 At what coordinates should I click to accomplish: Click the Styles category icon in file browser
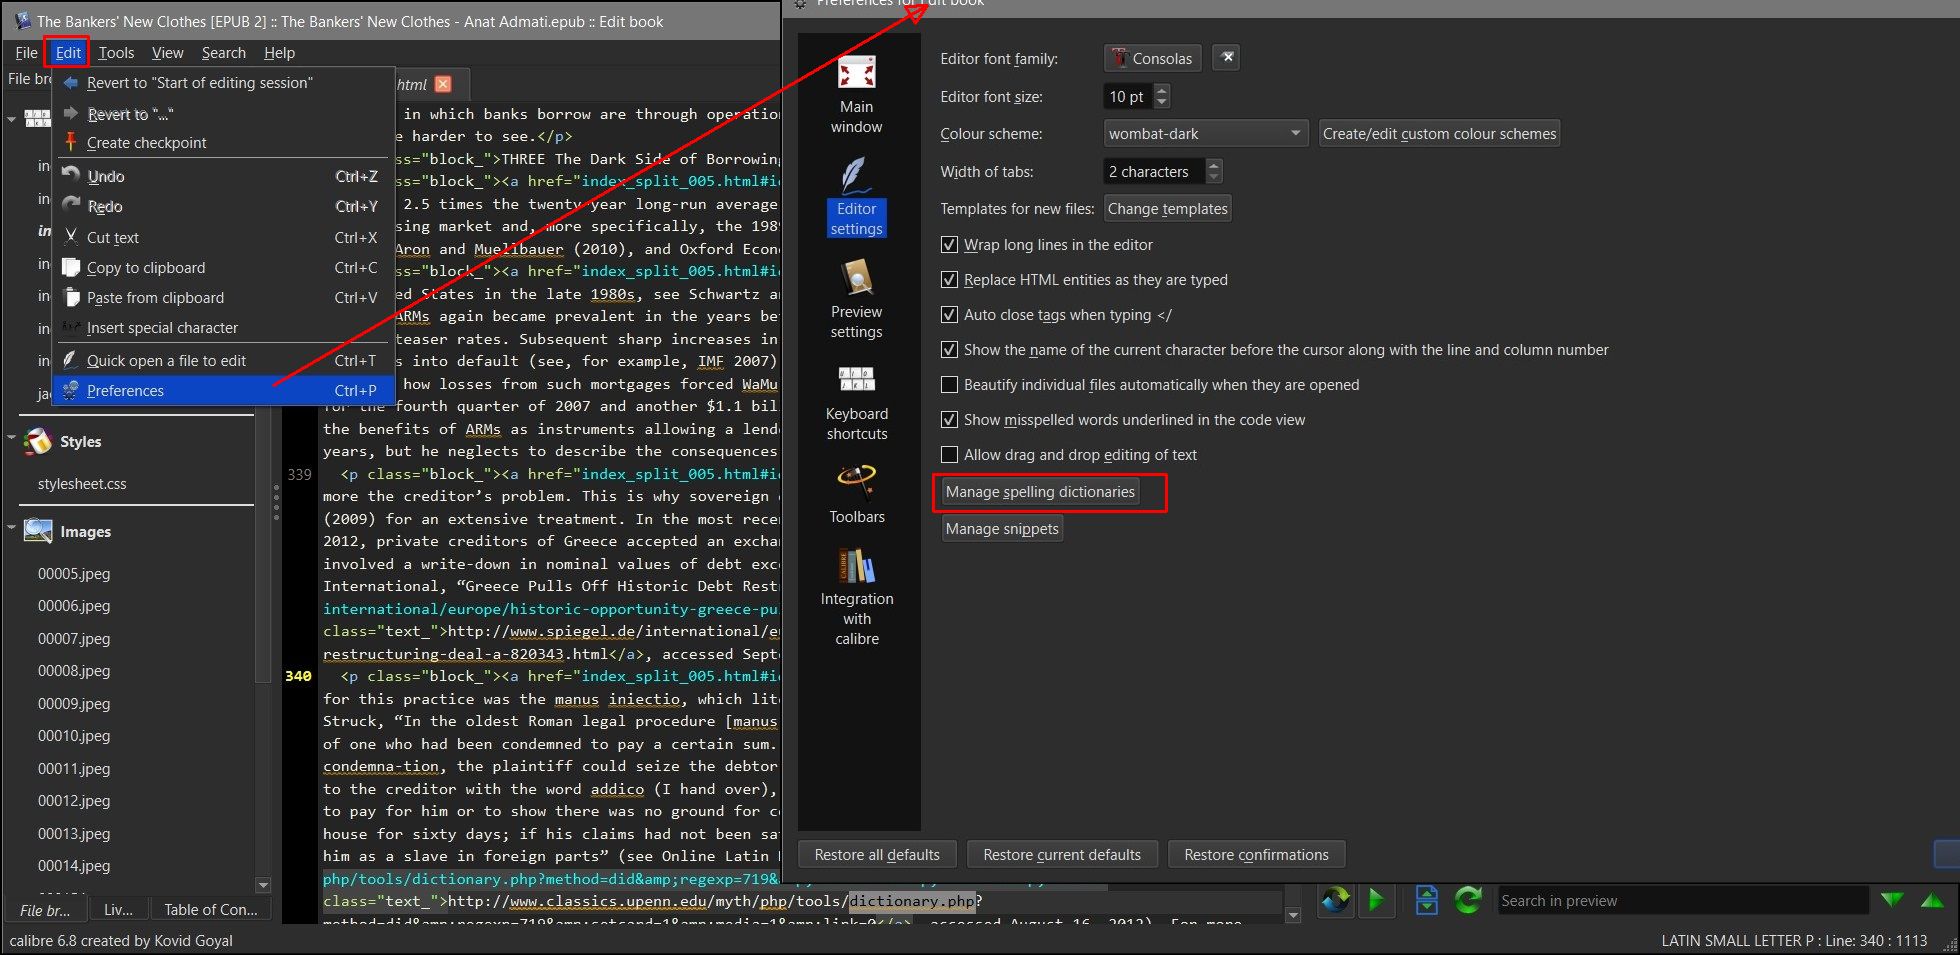click(x=38, y=441)
